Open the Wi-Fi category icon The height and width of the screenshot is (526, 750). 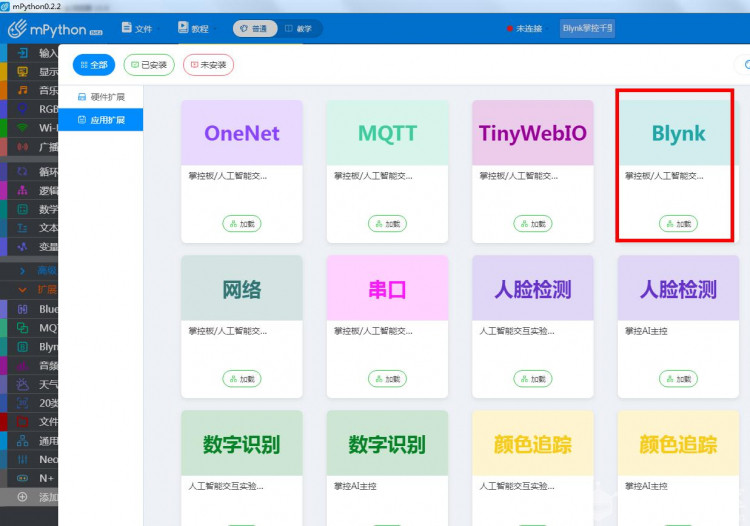tap(22, 127)
